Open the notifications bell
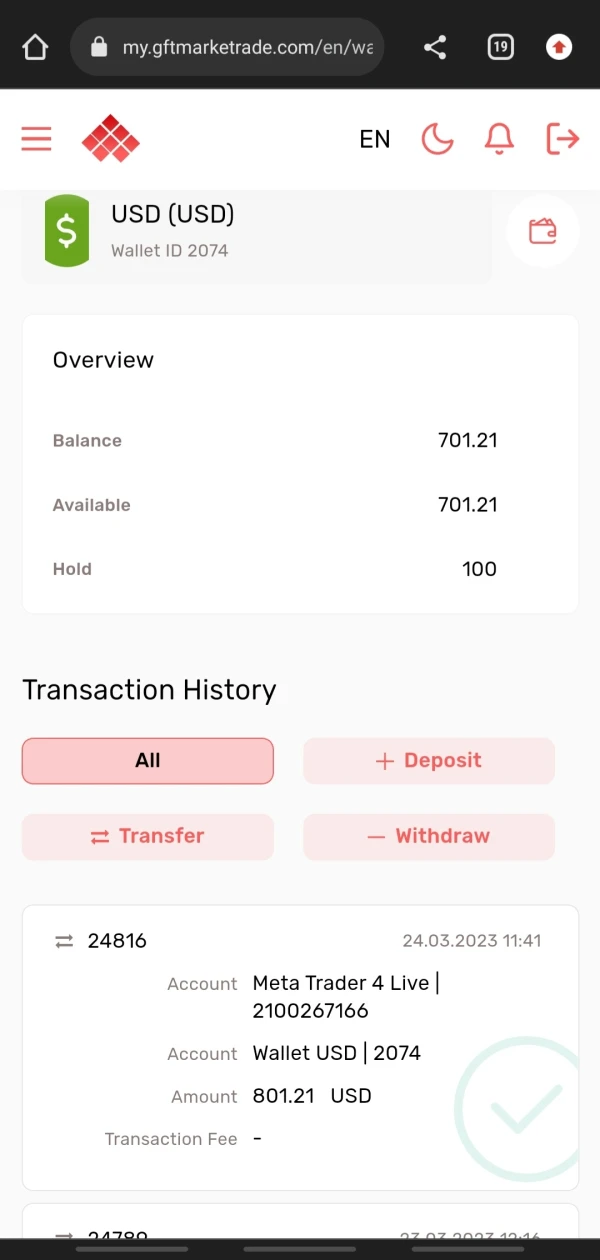 pos(499,139)
